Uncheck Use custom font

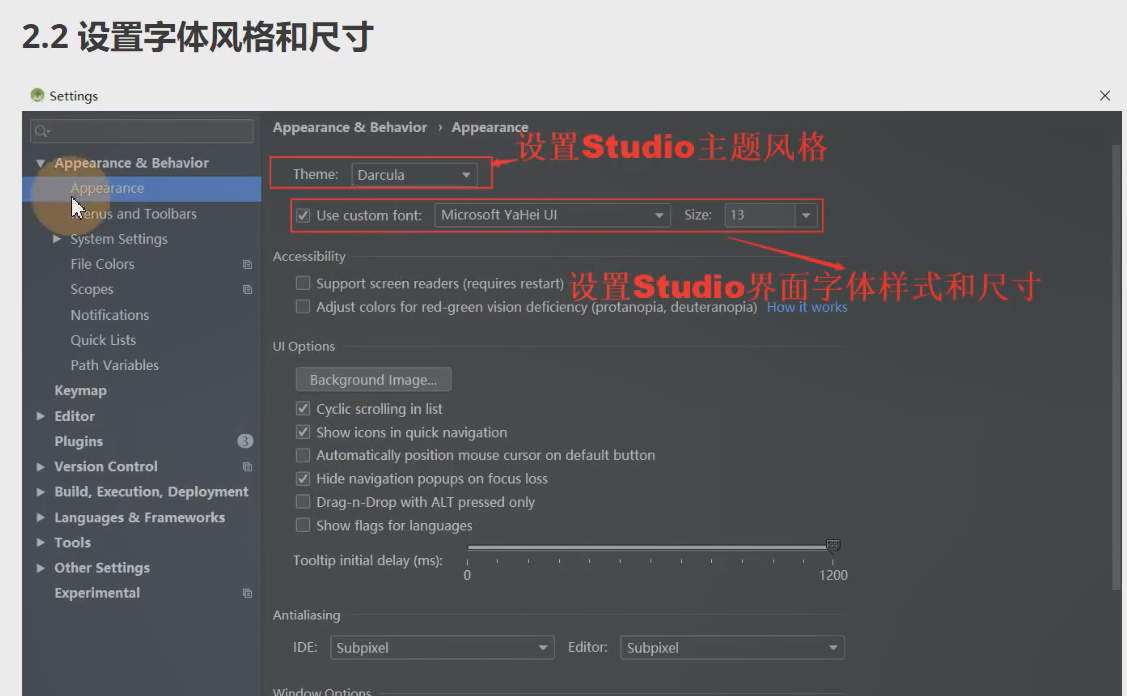[303, 215]
